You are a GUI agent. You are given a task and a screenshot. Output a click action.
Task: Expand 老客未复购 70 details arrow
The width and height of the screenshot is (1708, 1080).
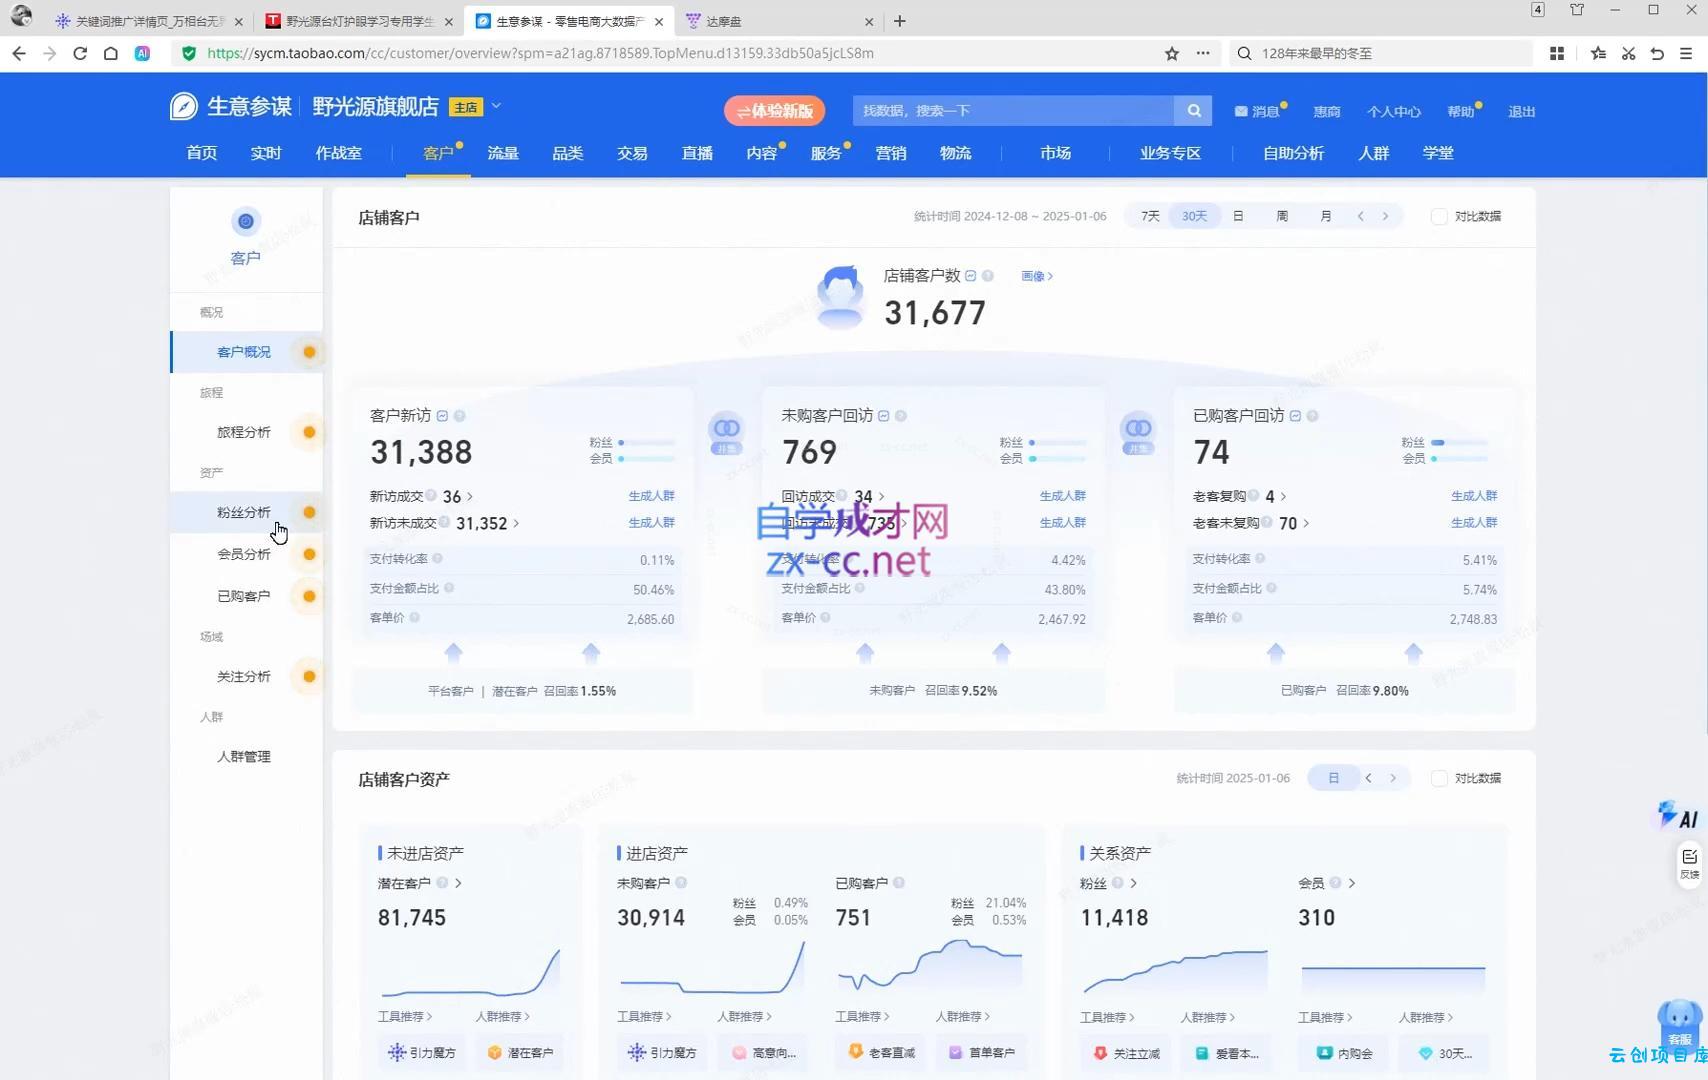coord(1306,524)
